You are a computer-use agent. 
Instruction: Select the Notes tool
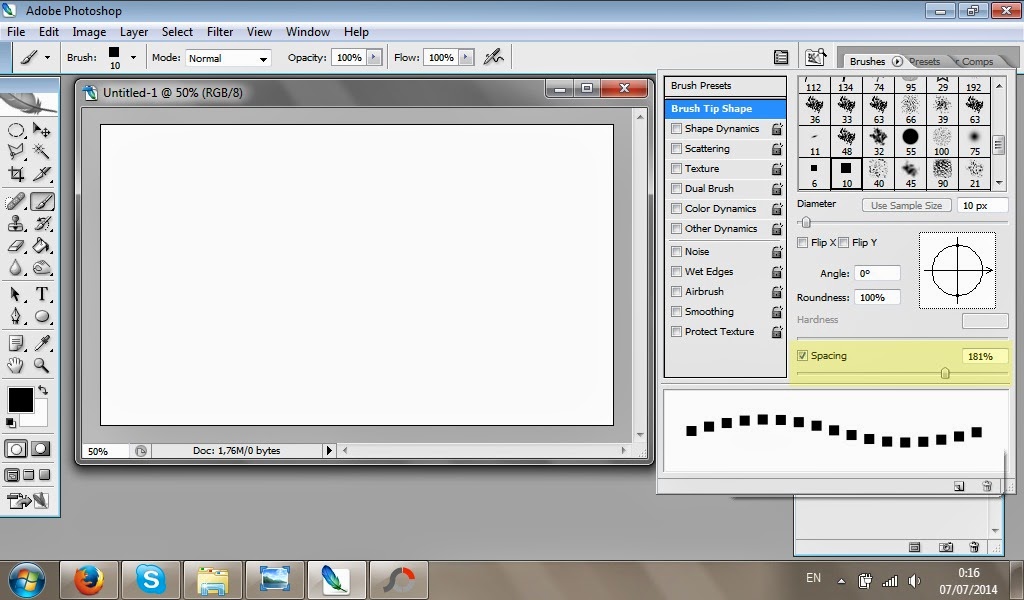pyautogui.click(x=16, y=343)
